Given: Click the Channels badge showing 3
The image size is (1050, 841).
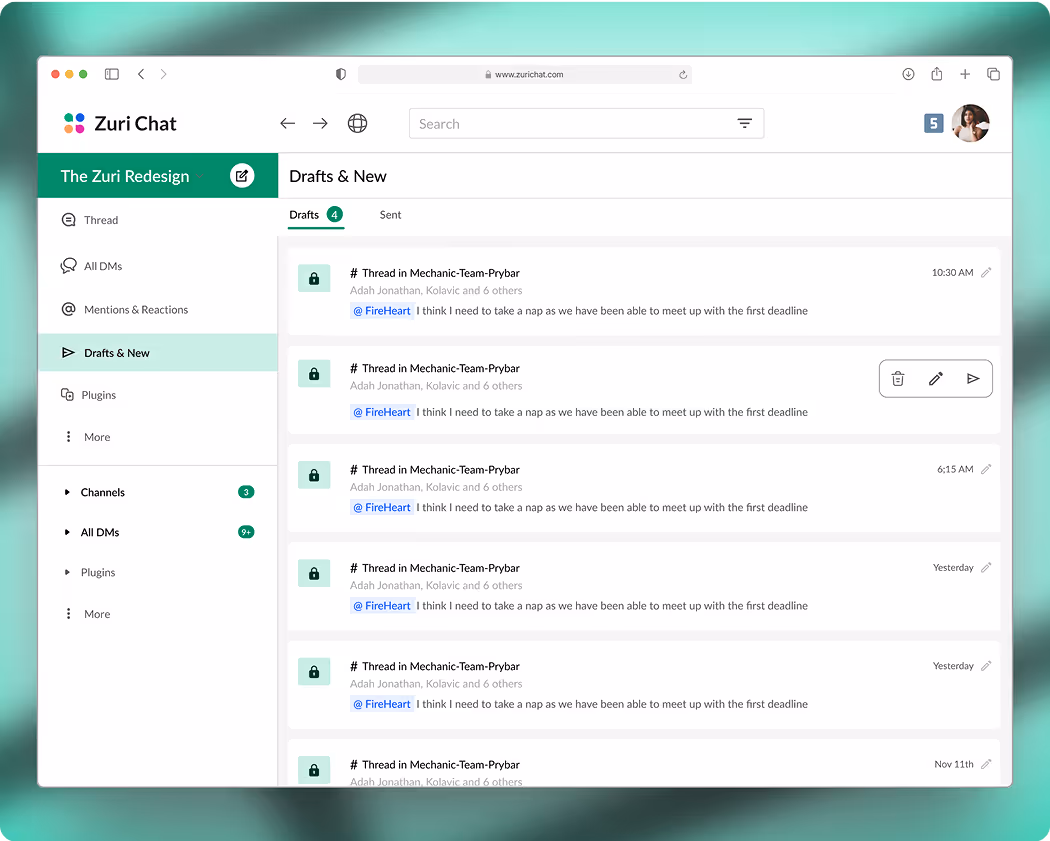Looking at the screenshot, I should click(246, 492).
